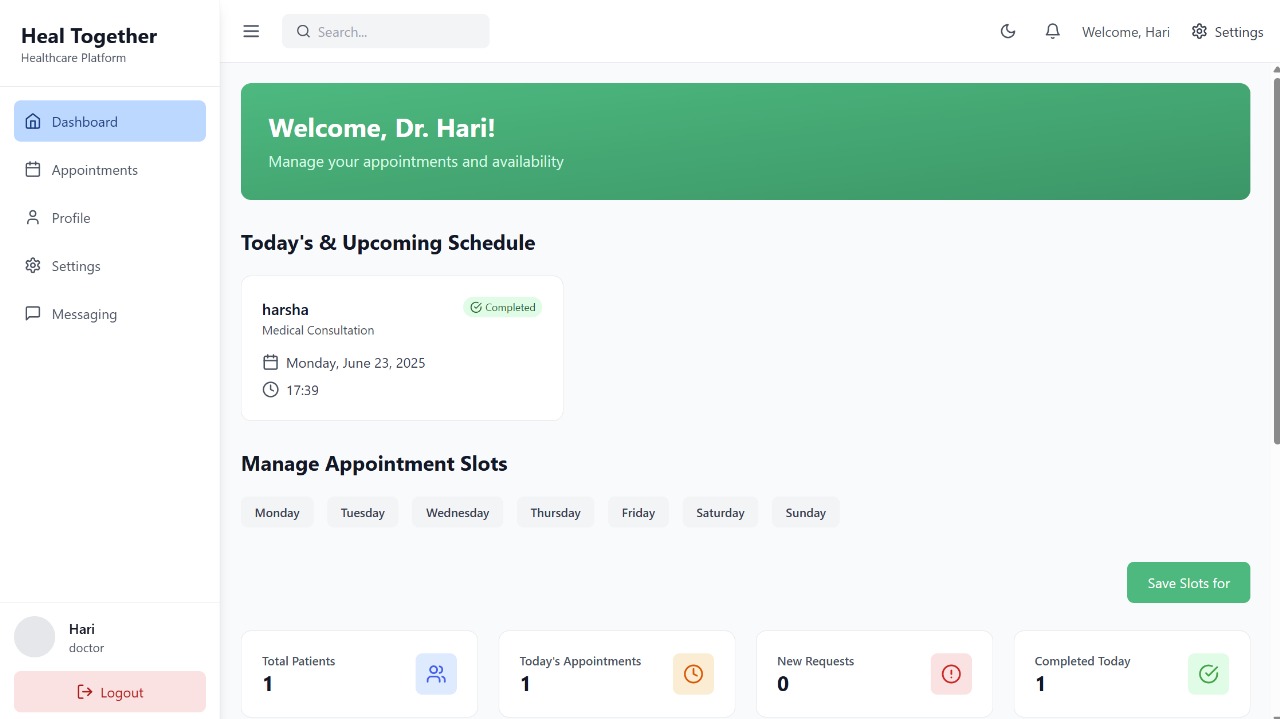The image size is (1280, 719).
Task: Click the Logout button
Action: pos(110,691)
